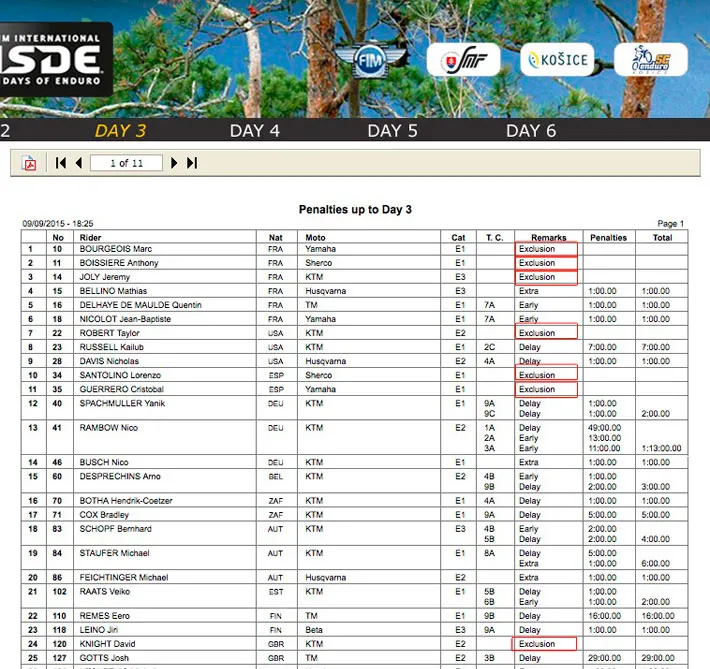Click the 'Cat' column header
This screenshot has height=669, width=710.
[458, 237]
